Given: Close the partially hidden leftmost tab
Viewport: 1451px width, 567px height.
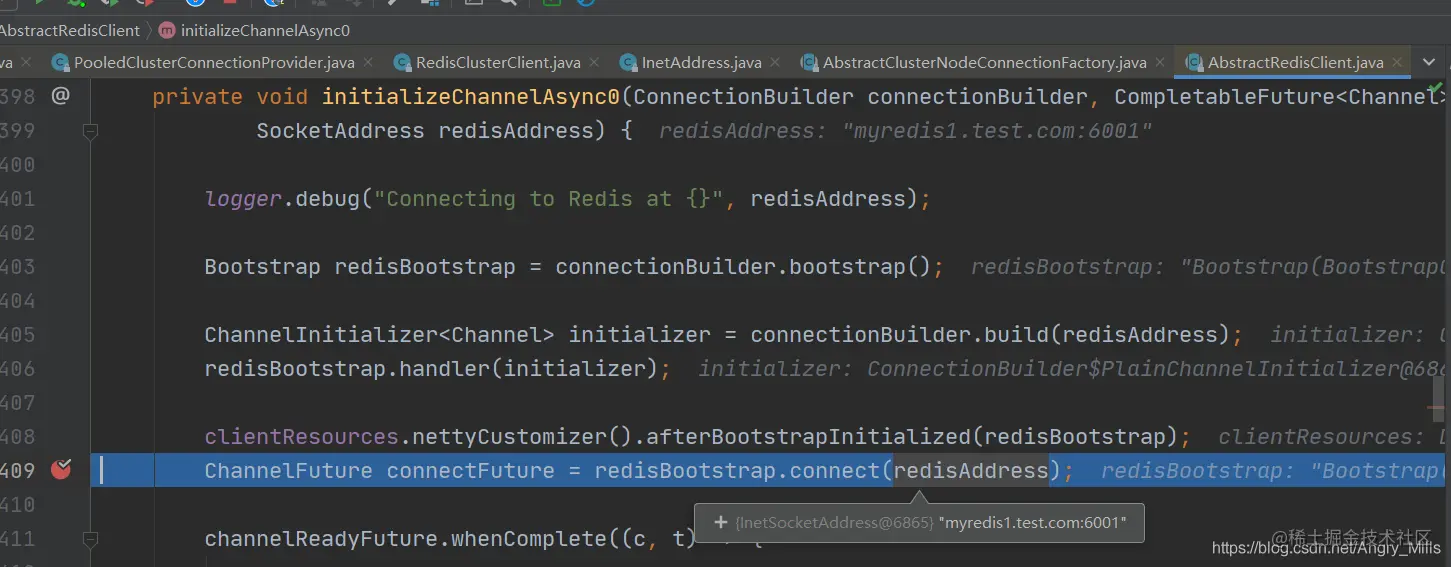Looking at the screenshot, I should pyautogui.click(x=26, y=63).
